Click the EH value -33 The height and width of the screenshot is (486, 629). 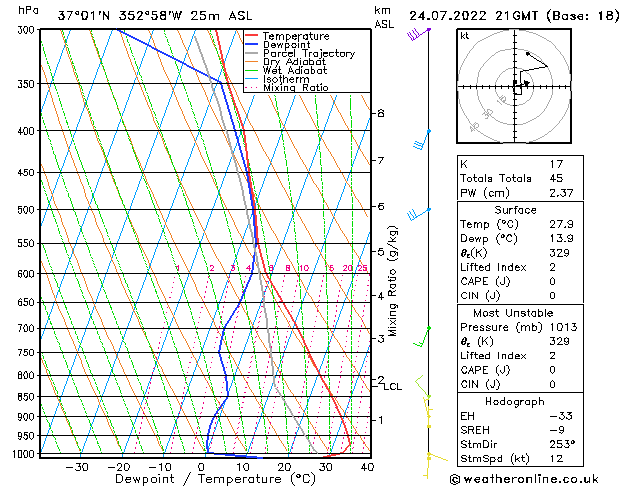point(561,416)
